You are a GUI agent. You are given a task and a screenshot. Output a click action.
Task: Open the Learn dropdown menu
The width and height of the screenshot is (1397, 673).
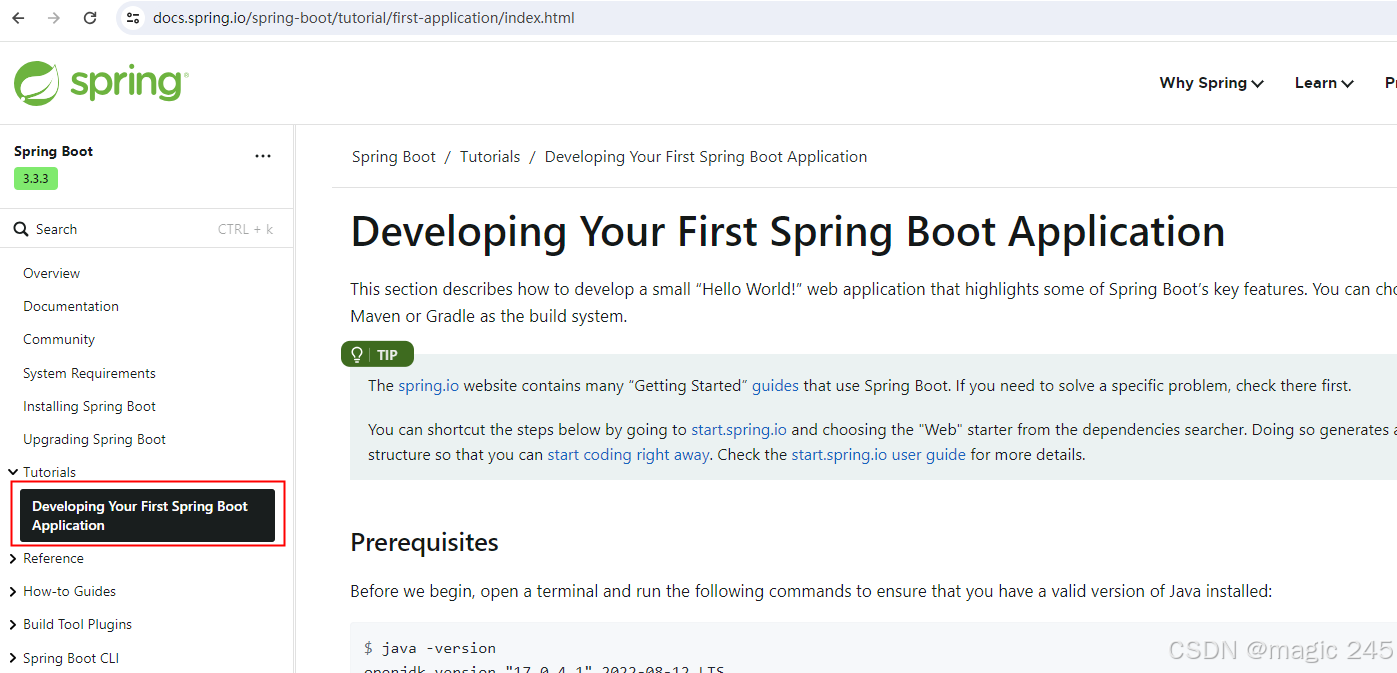coord(1324,83)
